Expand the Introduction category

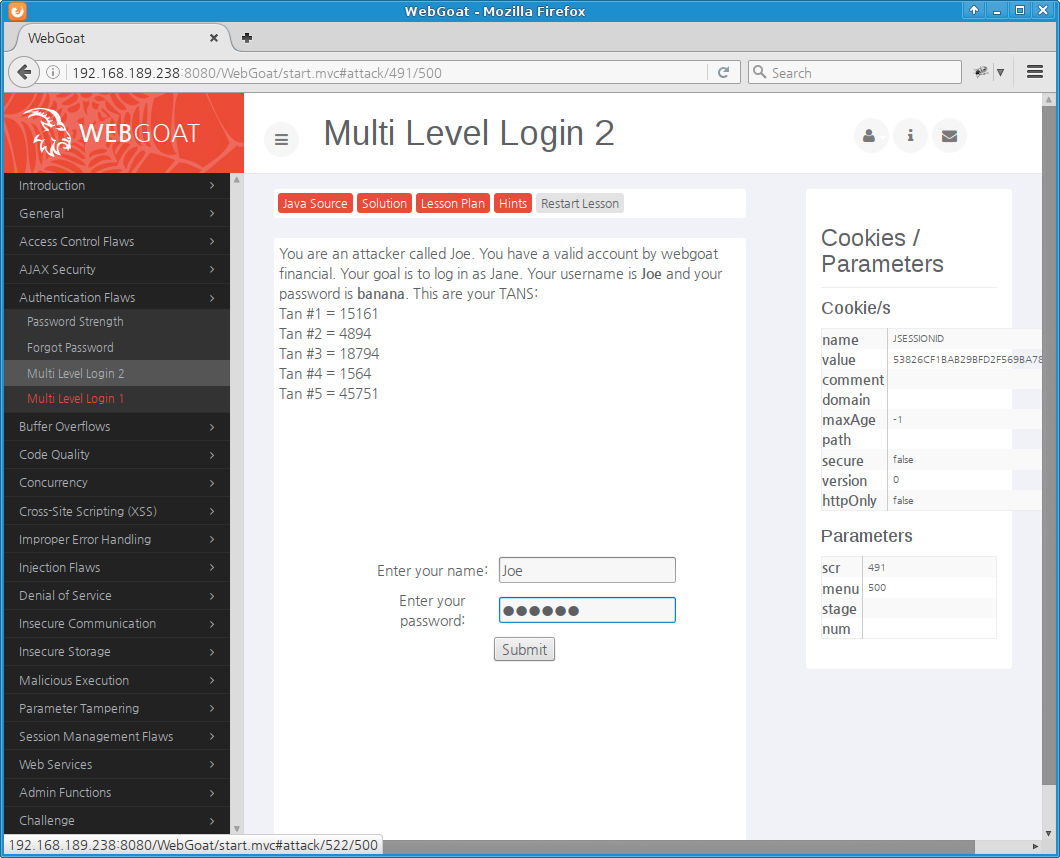(x=117, y=185)
